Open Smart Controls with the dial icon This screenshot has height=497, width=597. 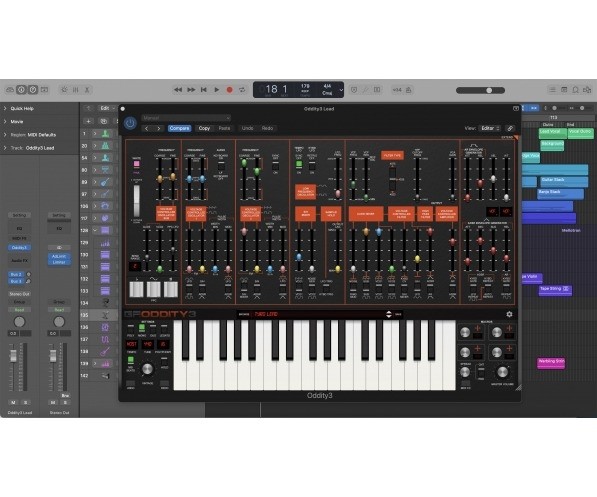click(x=64, y=90)
